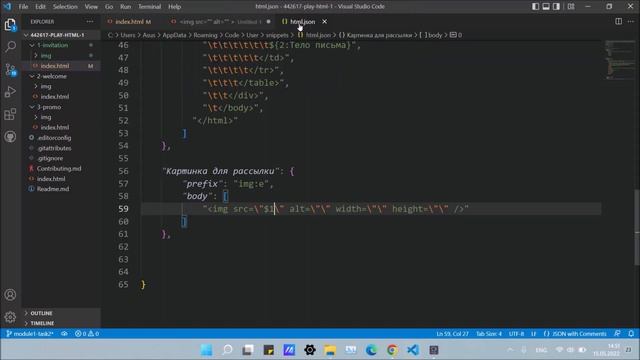Open Windows Start menu

(x=206, y=350)
